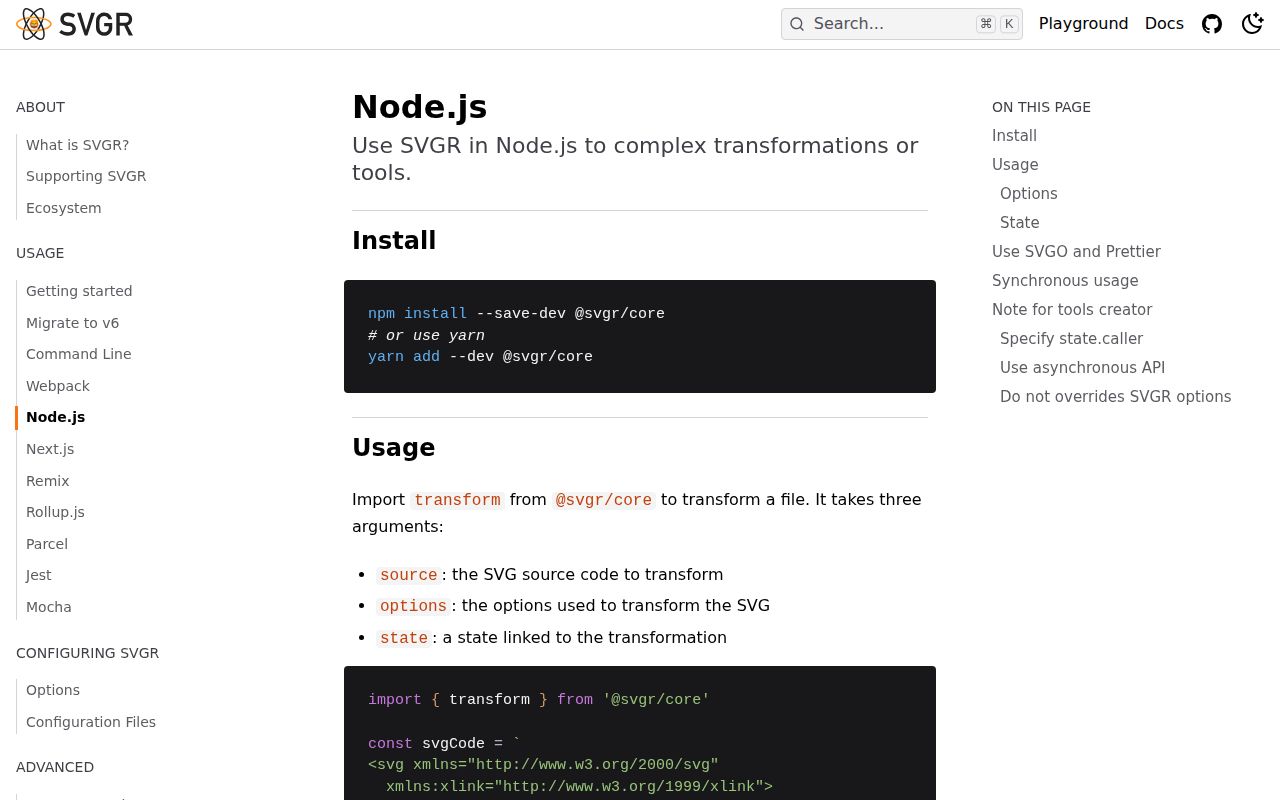
Task: Click the USAGE sidebar section label
Action: coord(40,253)
